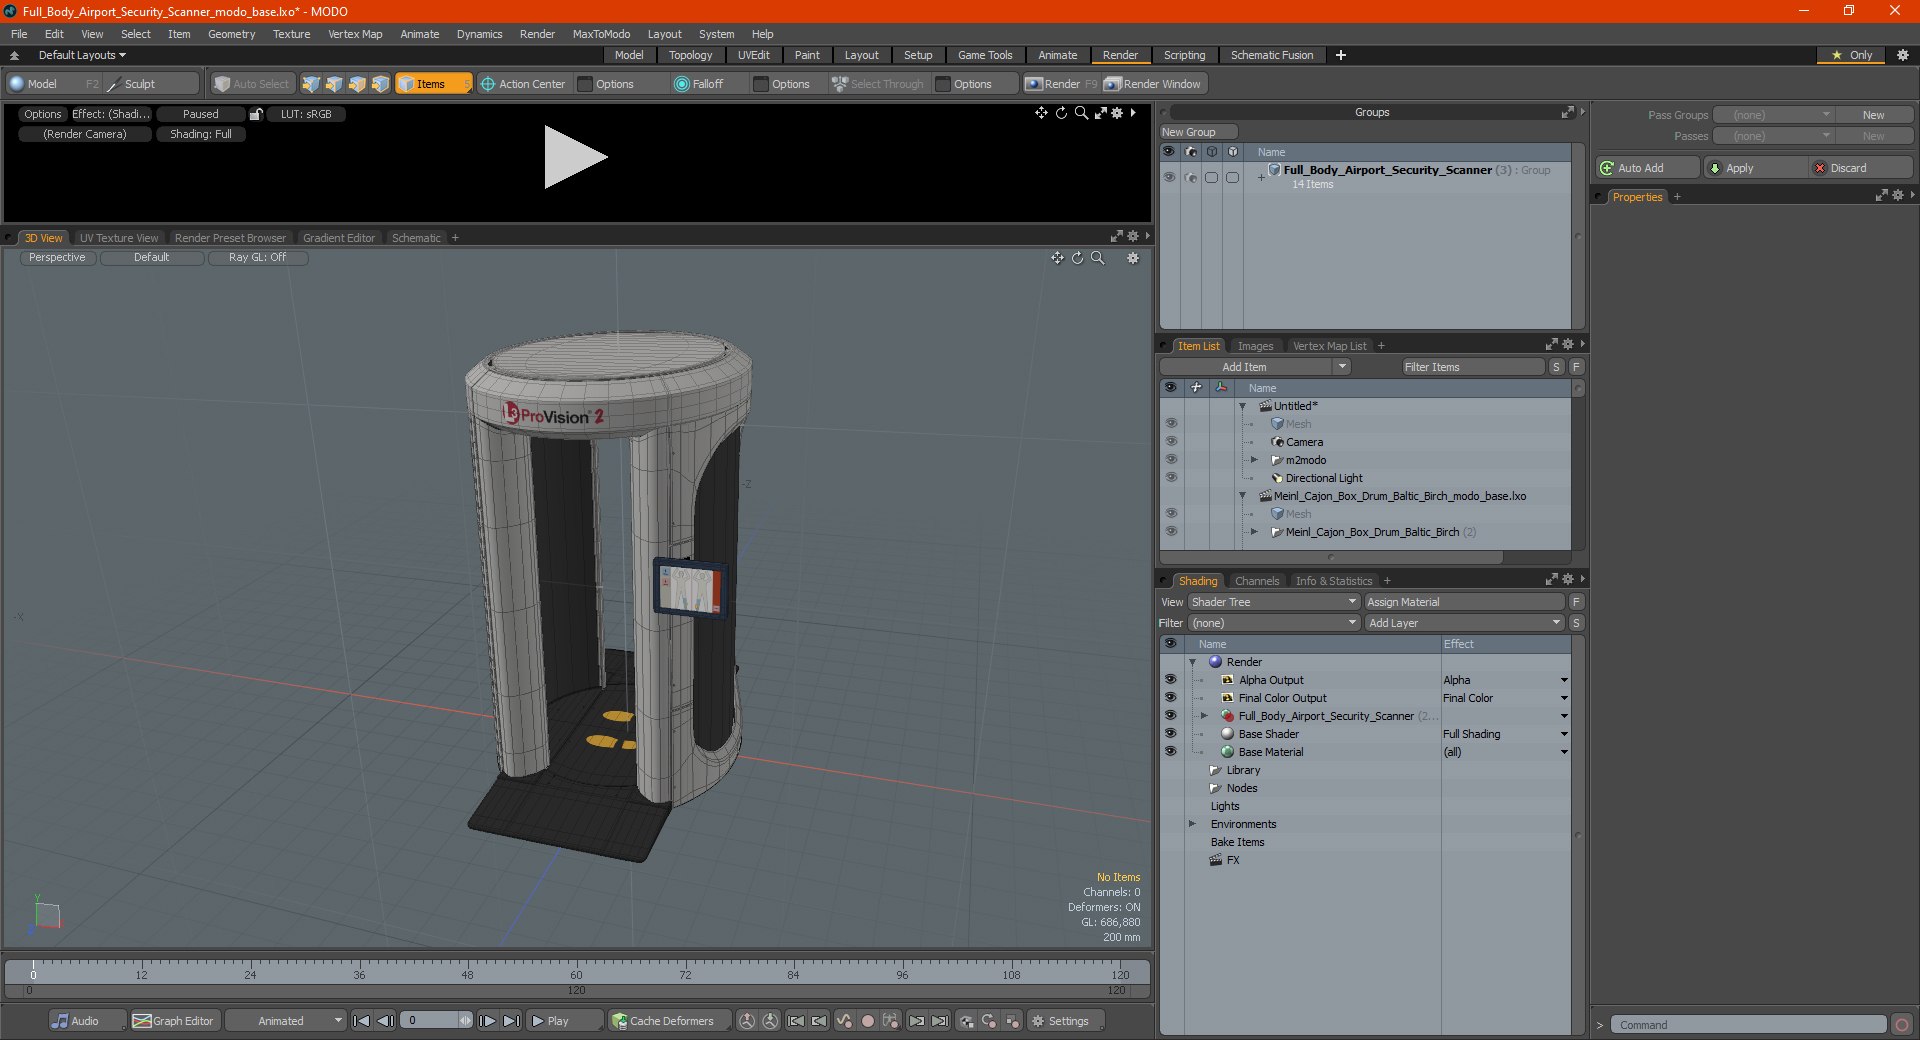
Task: Switch to the Channels tab
Action: (x=1257, y=581)
